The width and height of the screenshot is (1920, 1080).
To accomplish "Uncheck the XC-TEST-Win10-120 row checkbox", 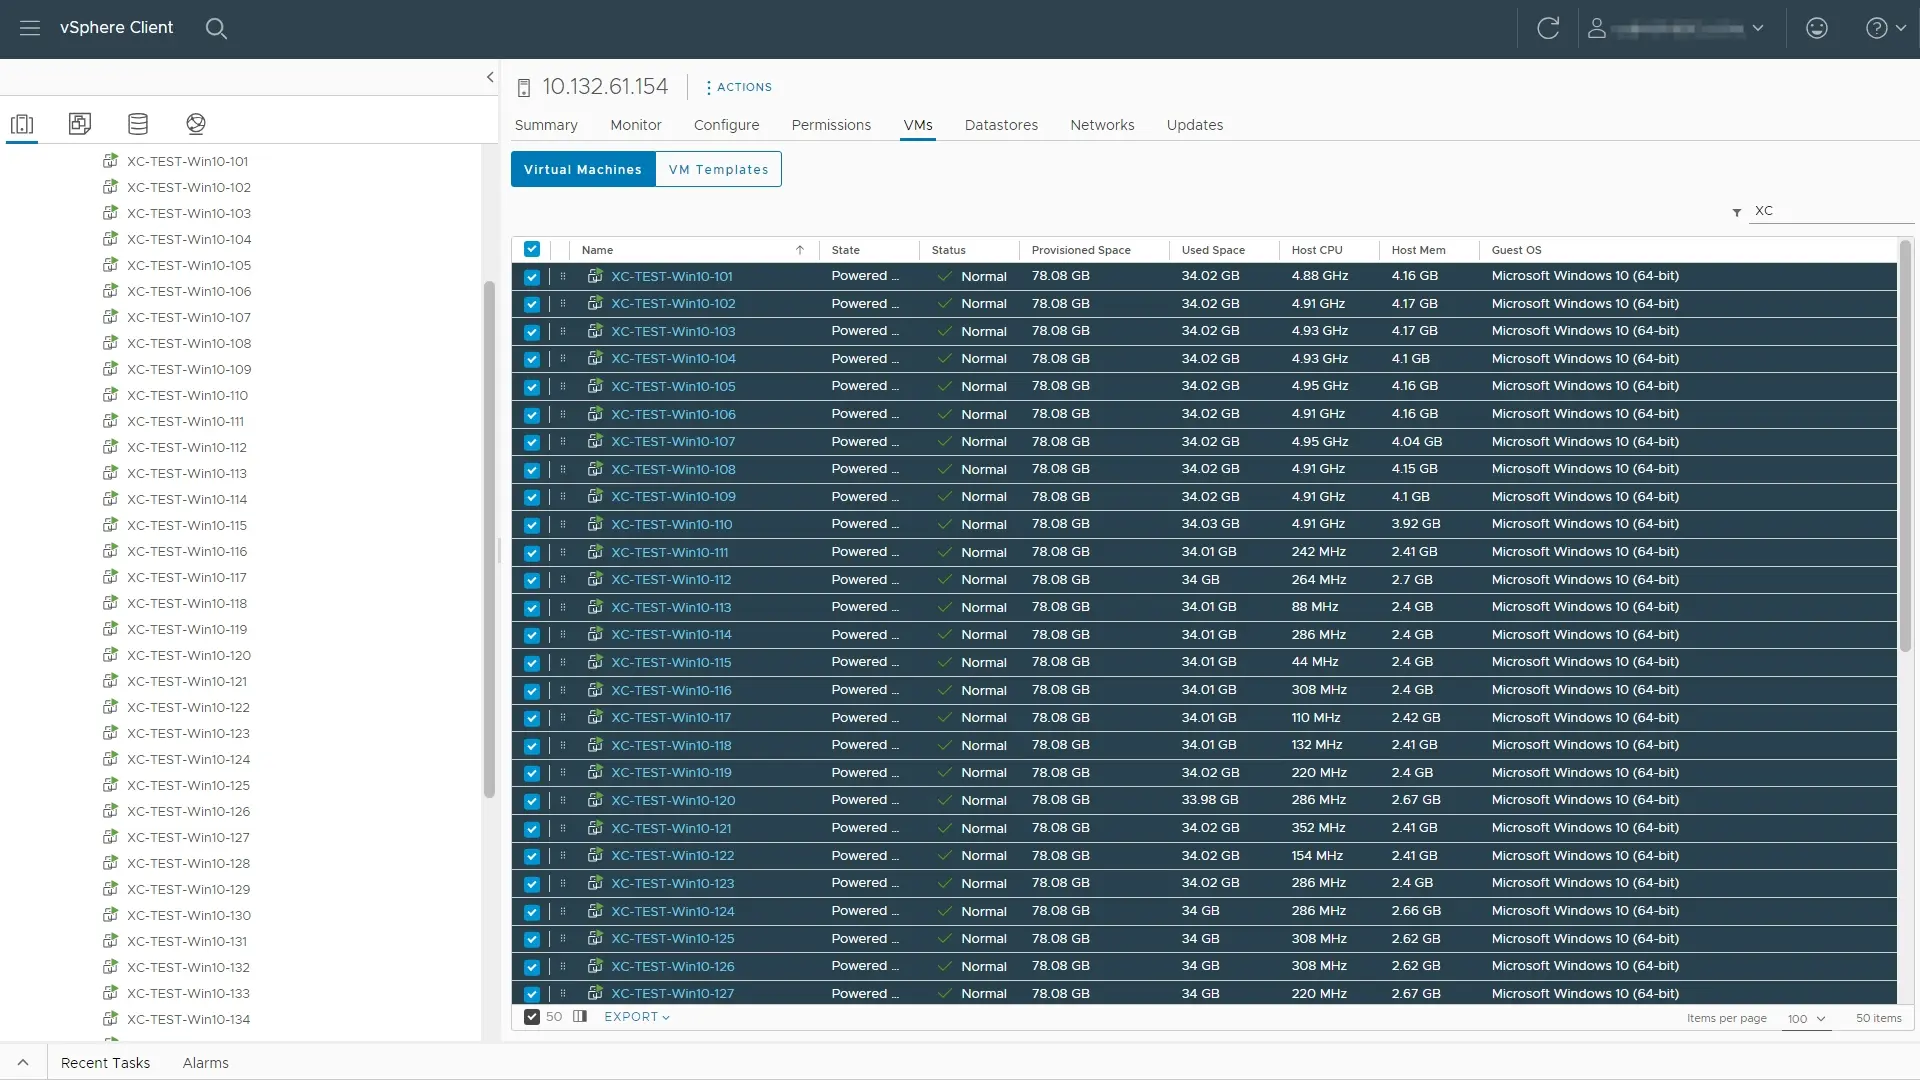I will click(x=532, y=801).
